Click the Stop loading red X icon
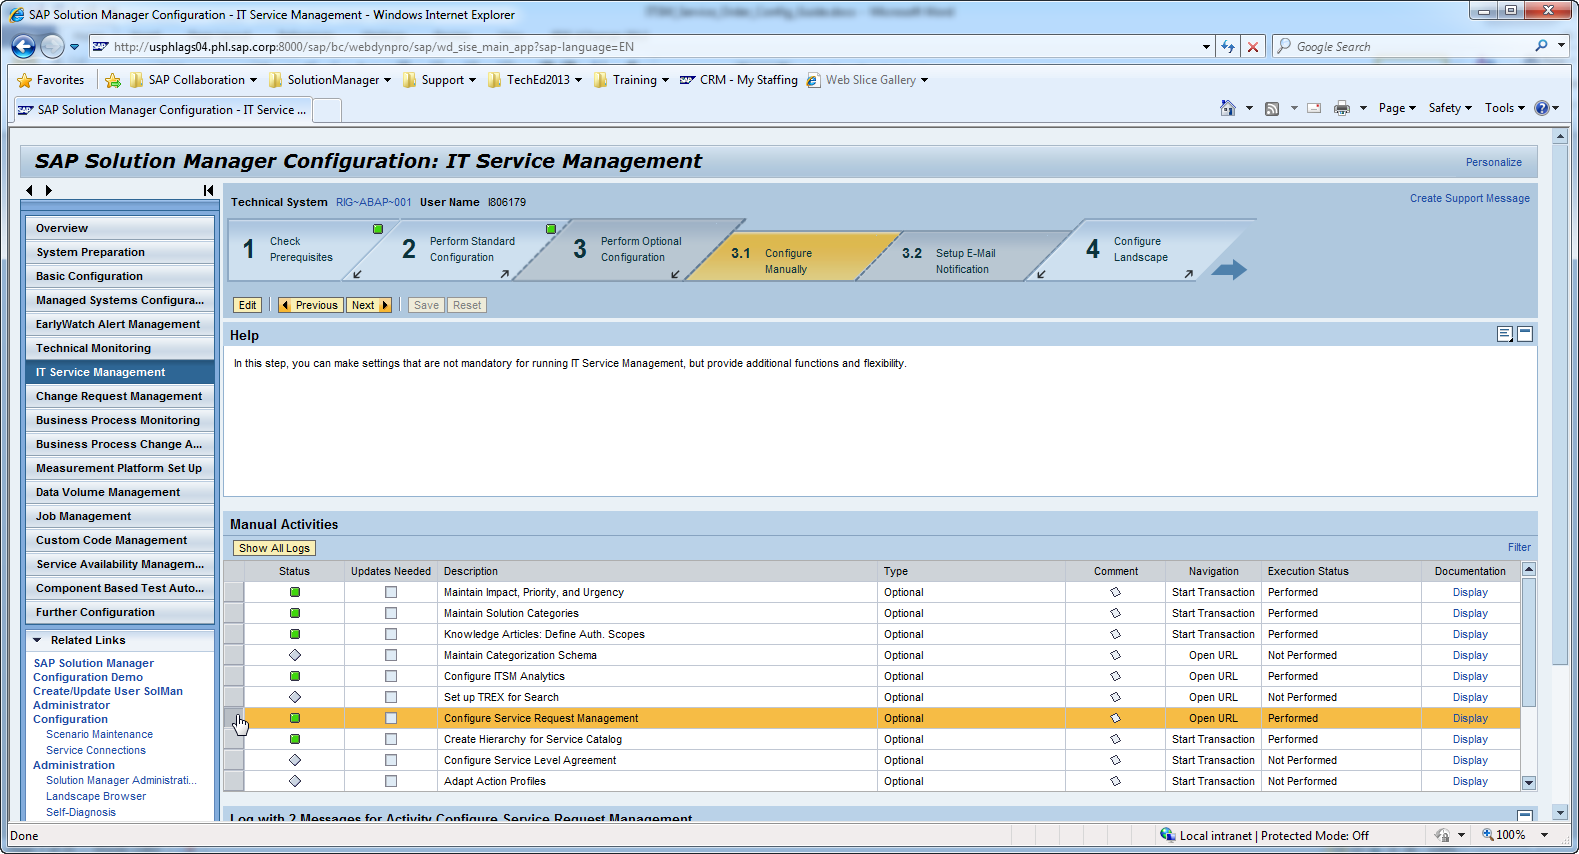Viewport: 1579px width, 854px height. [x=1252, y=47]
